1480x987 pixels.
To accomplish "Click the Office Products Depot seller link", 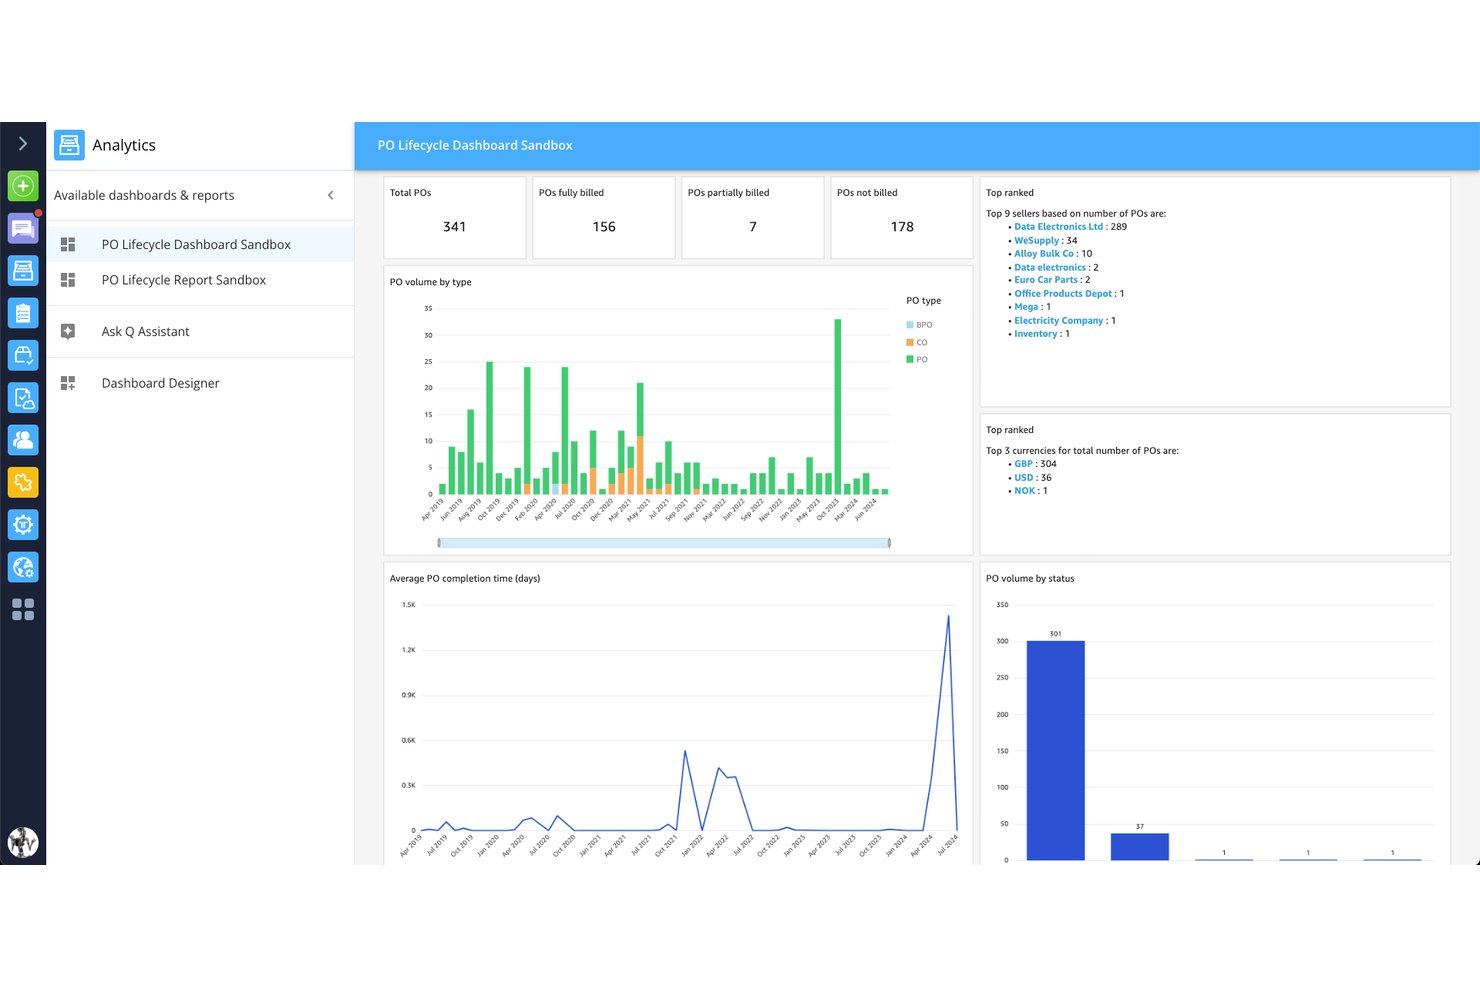I will [x=1063, y=294].
